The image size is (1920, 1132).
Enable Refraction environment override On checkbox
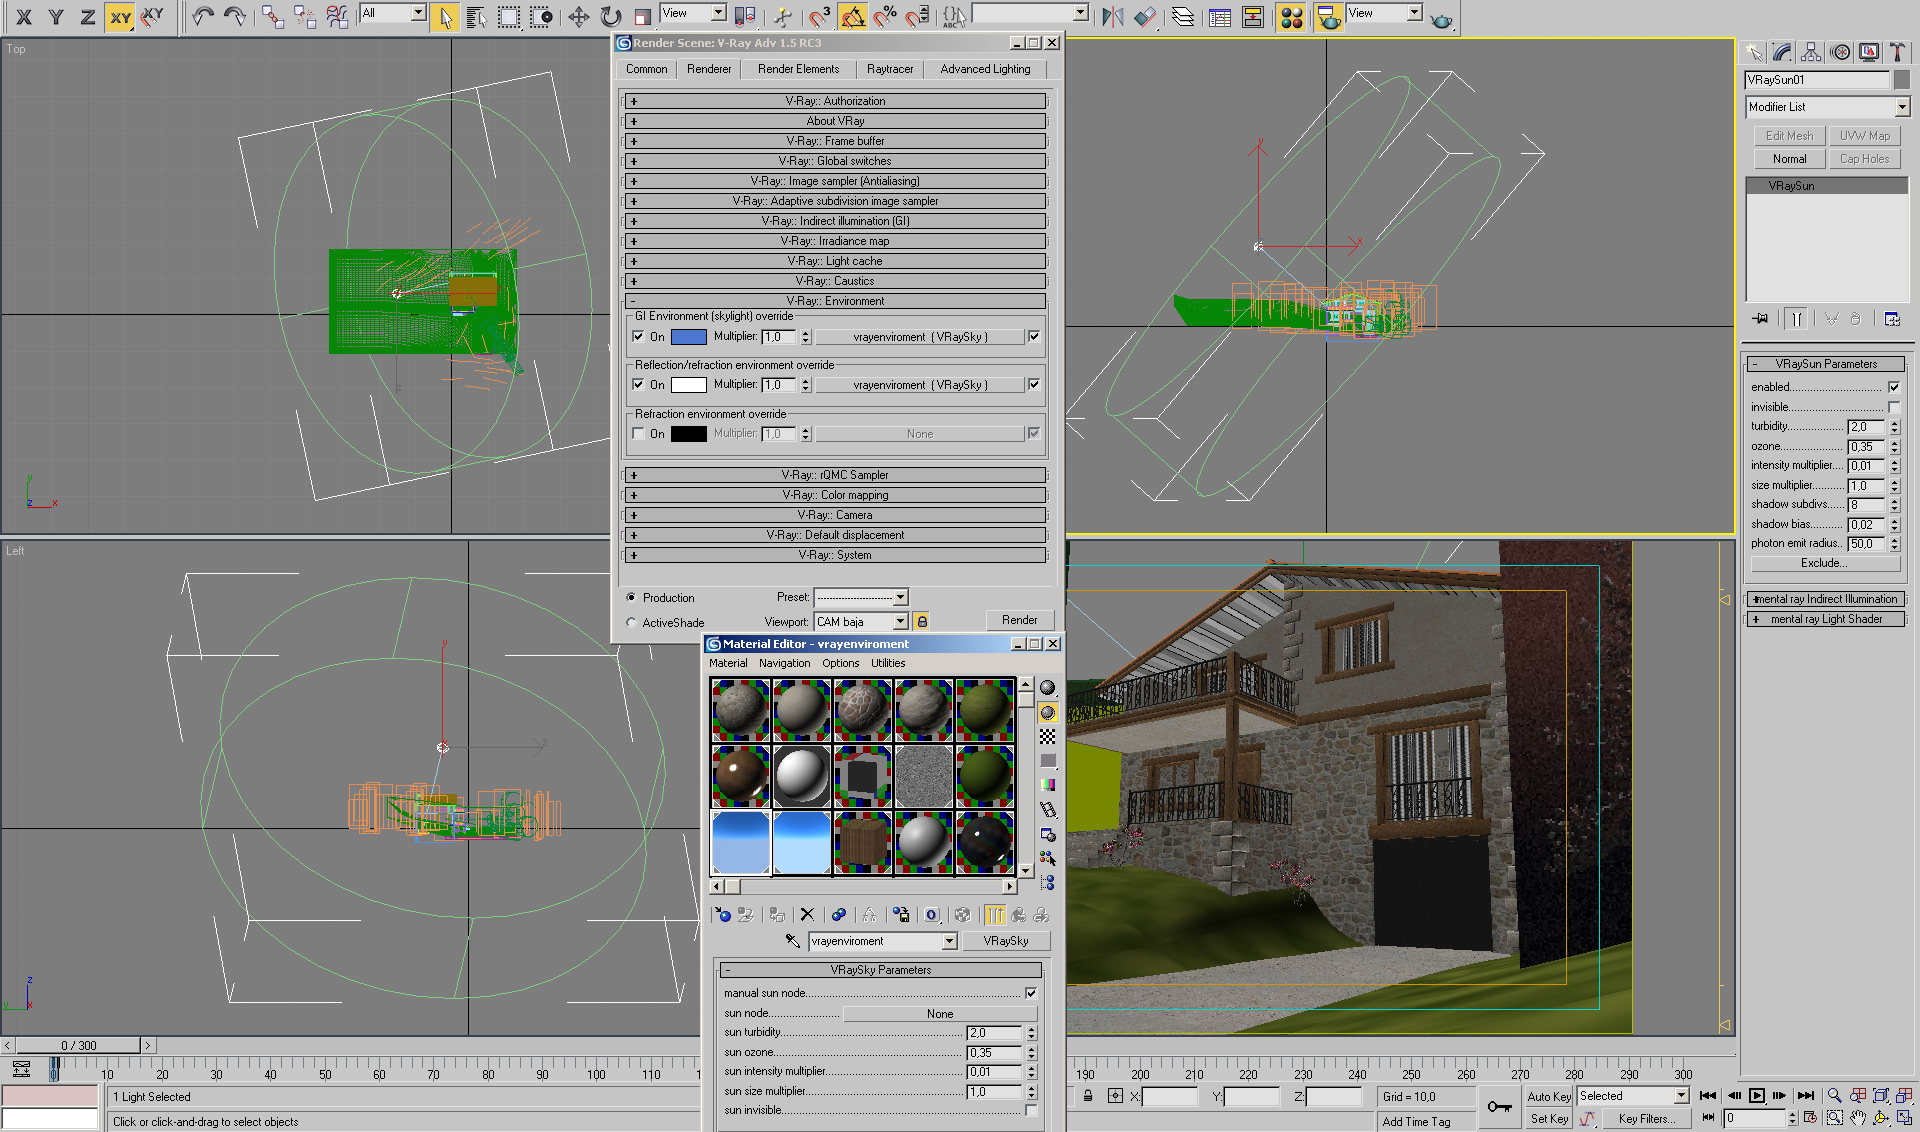639,434
